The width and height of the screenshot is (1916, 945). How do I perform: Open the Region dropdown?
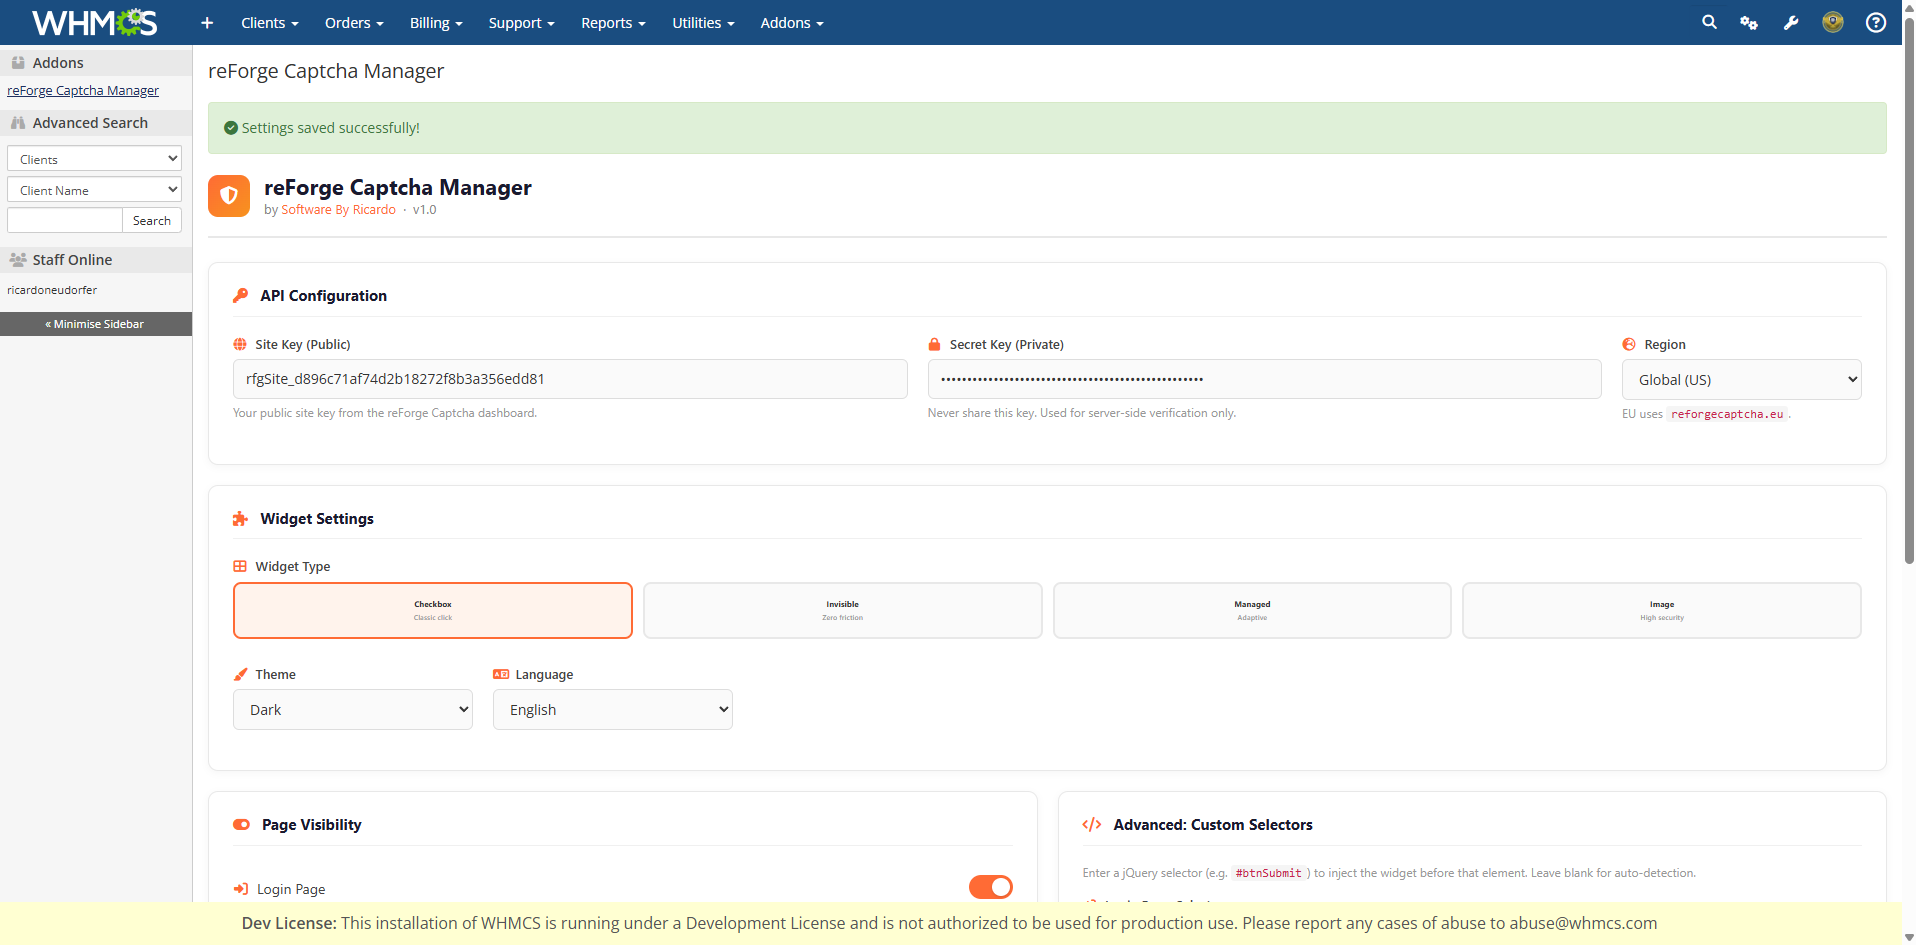[1741, 380]
